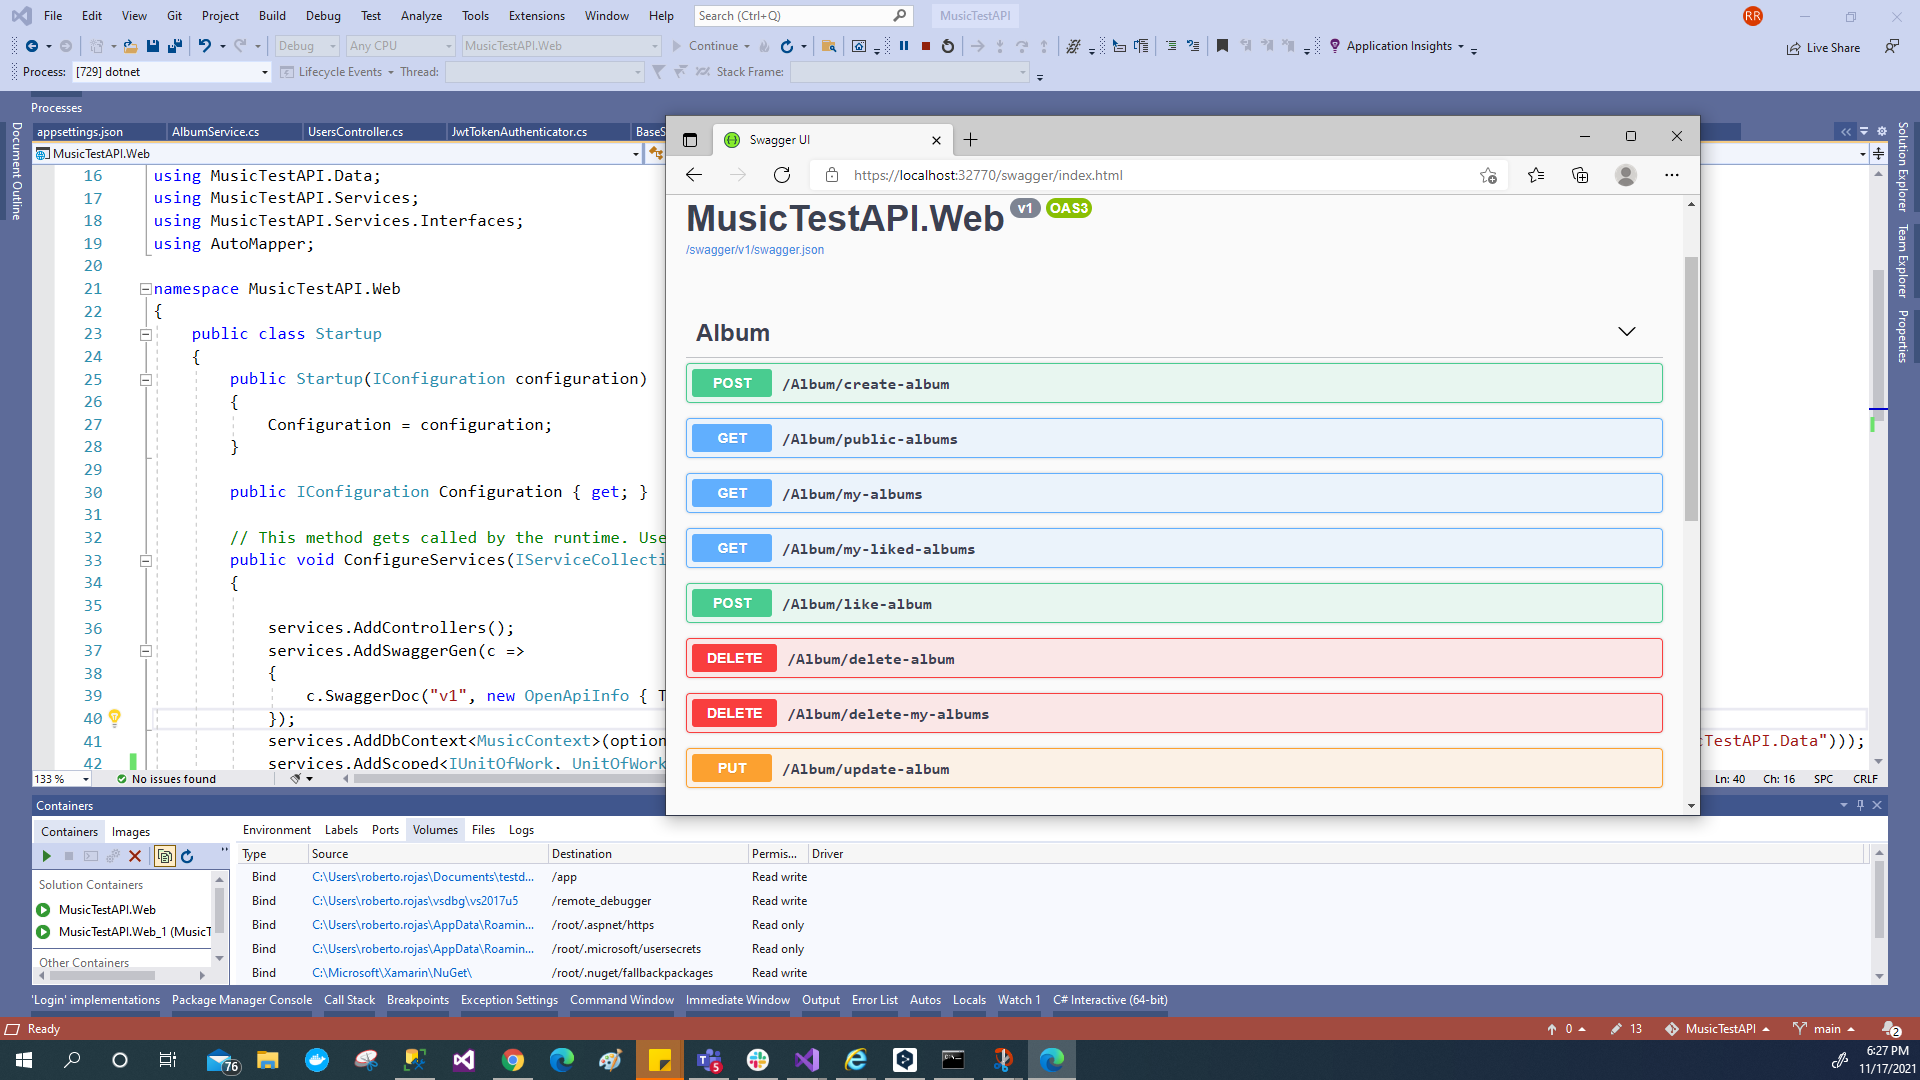
Task: Click the bookmark toggle icon in toolbar
Action: coord(1222,46)
